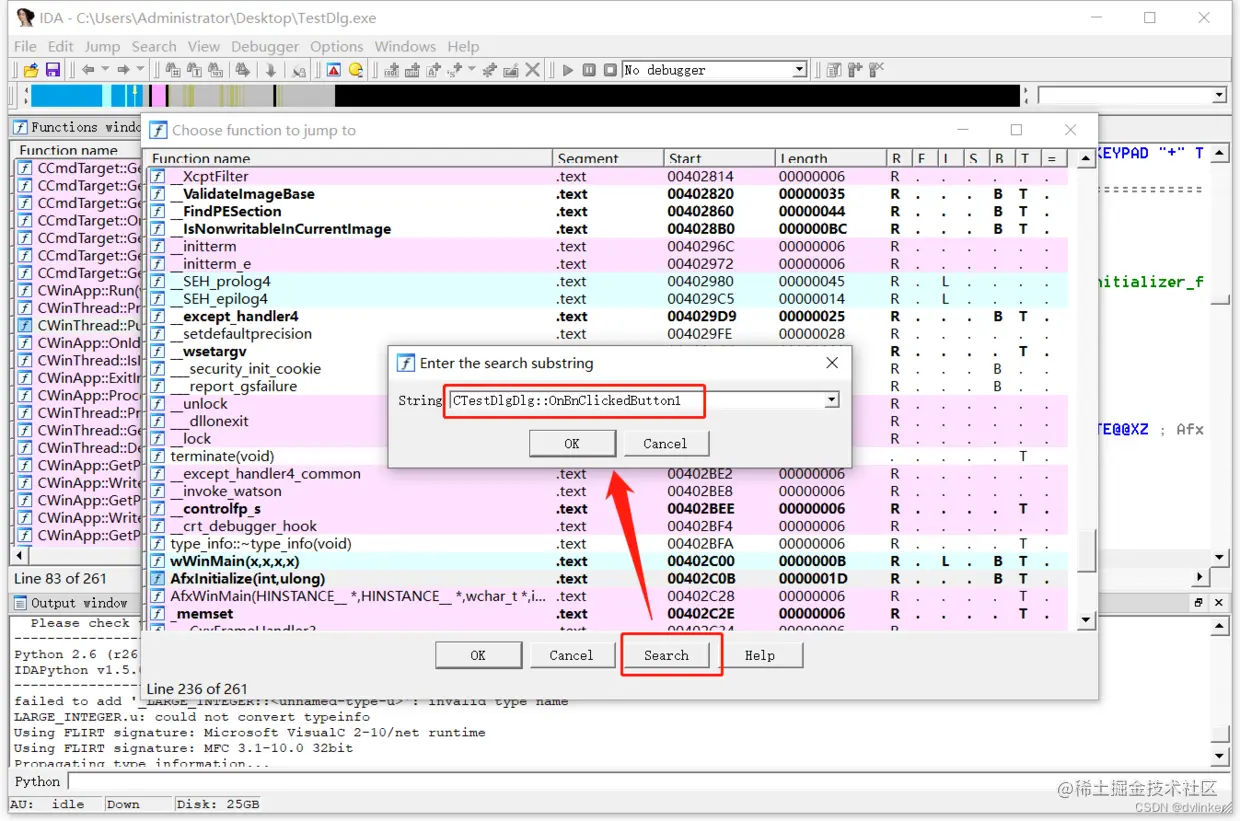Click the first icon right of debugger dropdown
Image resolution: width=1240 pixels, height=821 pixels.
tap(834, 70)
